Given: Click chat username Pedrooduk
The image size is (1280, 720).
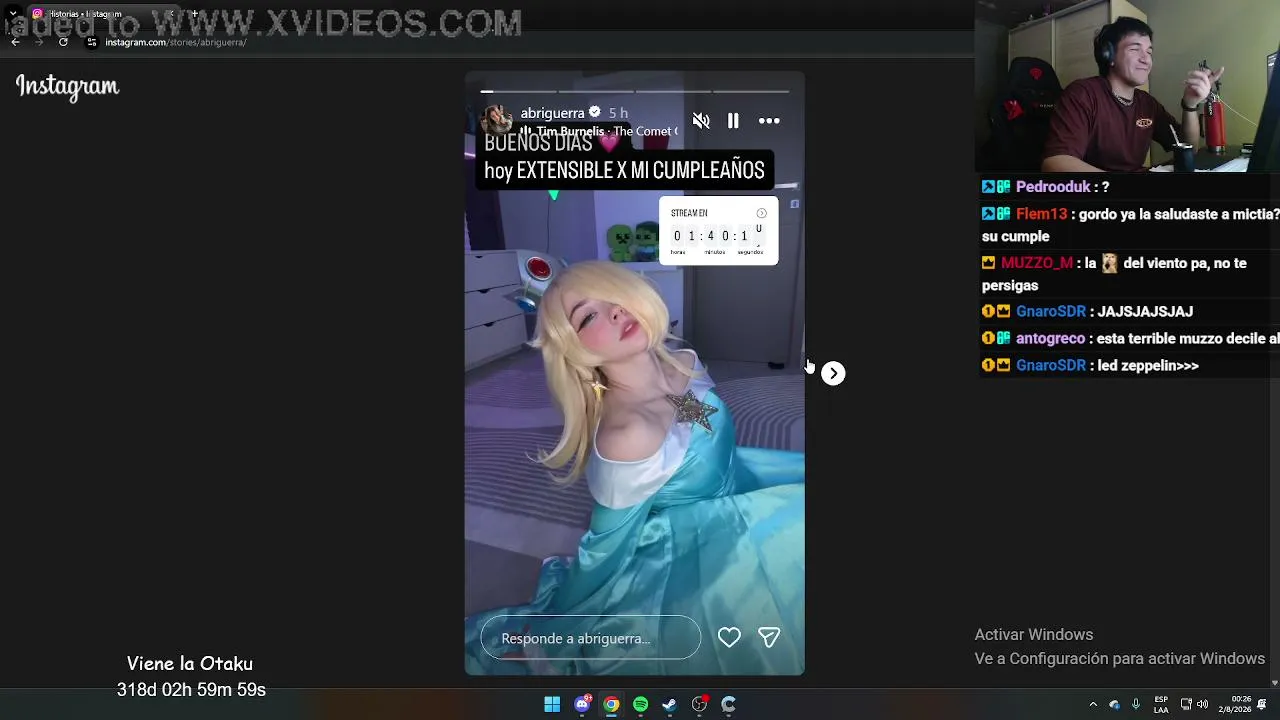Looking at the screenshot, I should point(1053,187).
